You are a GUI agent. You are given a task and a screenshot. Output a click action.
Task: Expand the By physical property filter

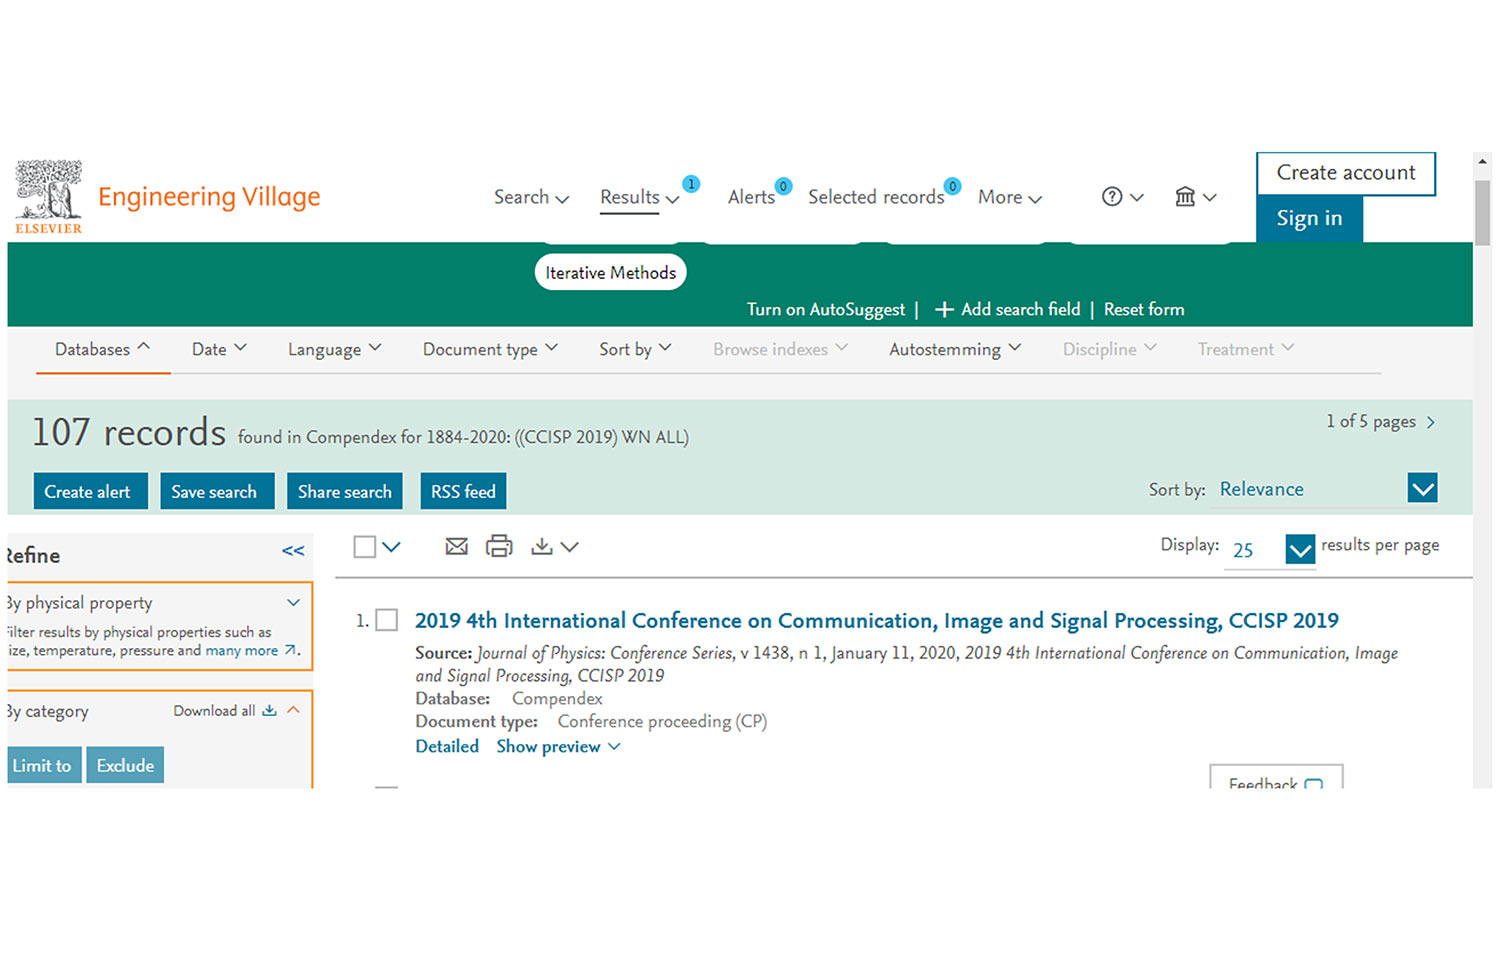pos(293,603)
